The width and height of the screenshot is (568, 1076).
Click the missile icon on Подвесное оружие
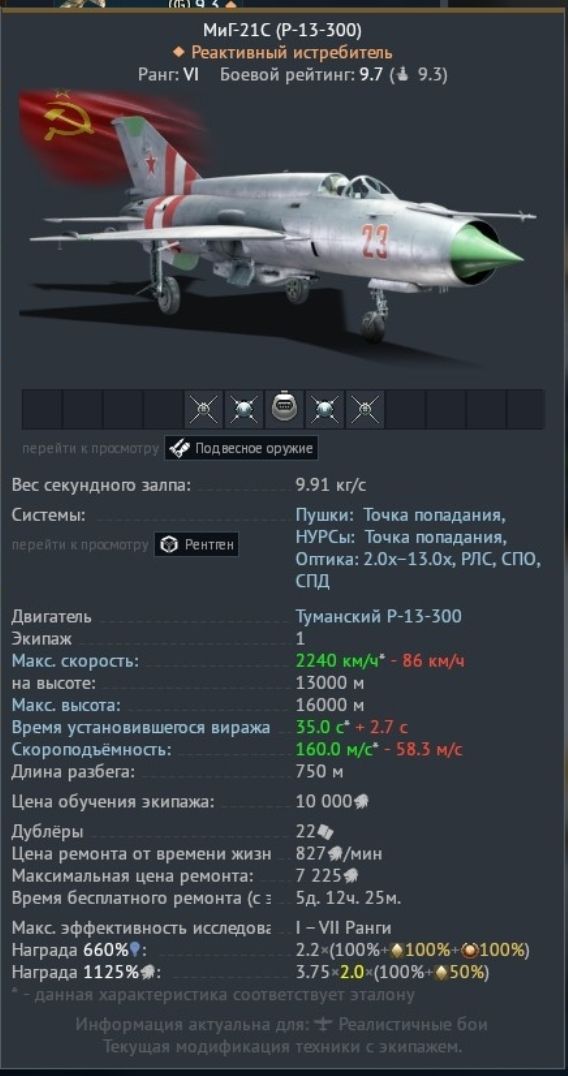pyautogui.click(x=182, y=449)
